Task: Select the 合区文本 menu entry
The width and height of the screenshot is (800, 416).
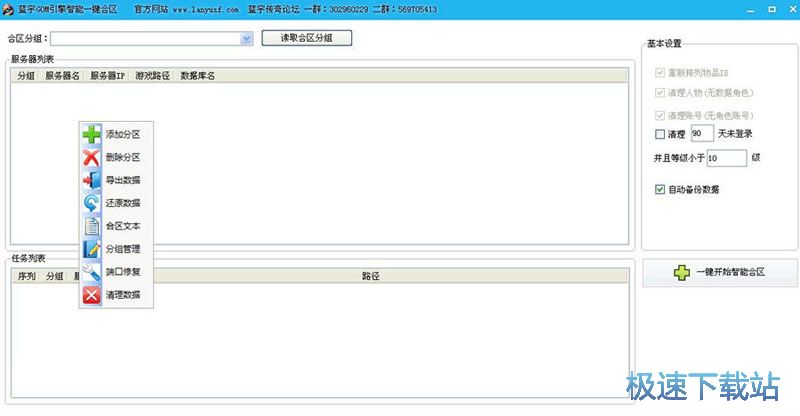Action: 122,226
